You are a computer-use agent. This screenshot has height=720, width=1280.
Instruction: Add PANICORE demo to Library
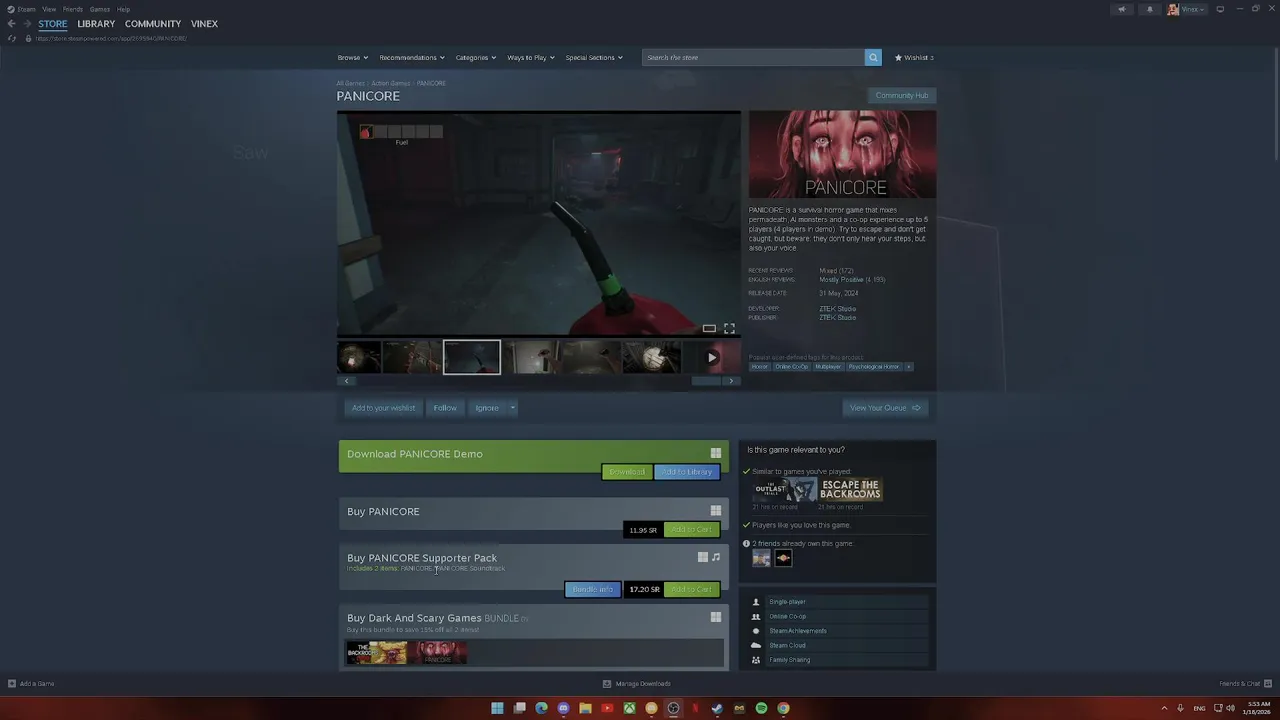click(x=687, y=472)
